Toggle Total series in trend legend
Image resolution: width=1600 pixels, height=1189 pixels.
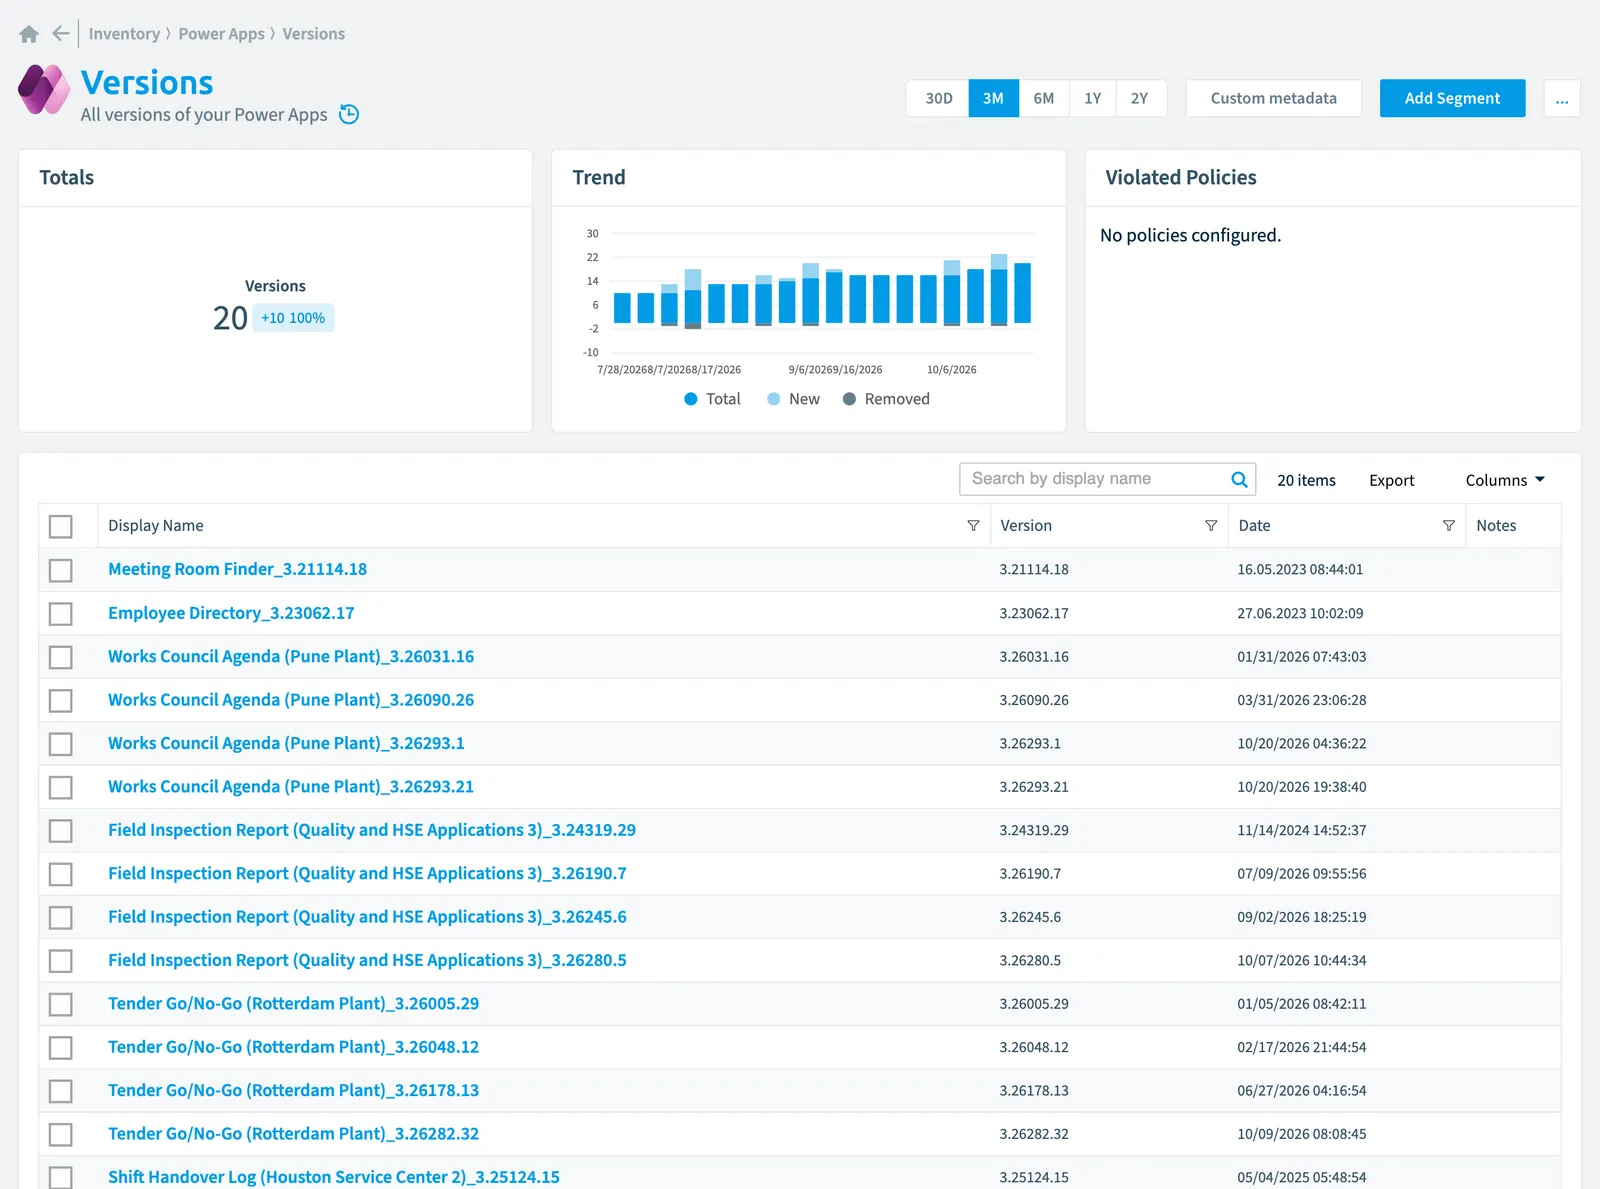[x=712, y=399]
